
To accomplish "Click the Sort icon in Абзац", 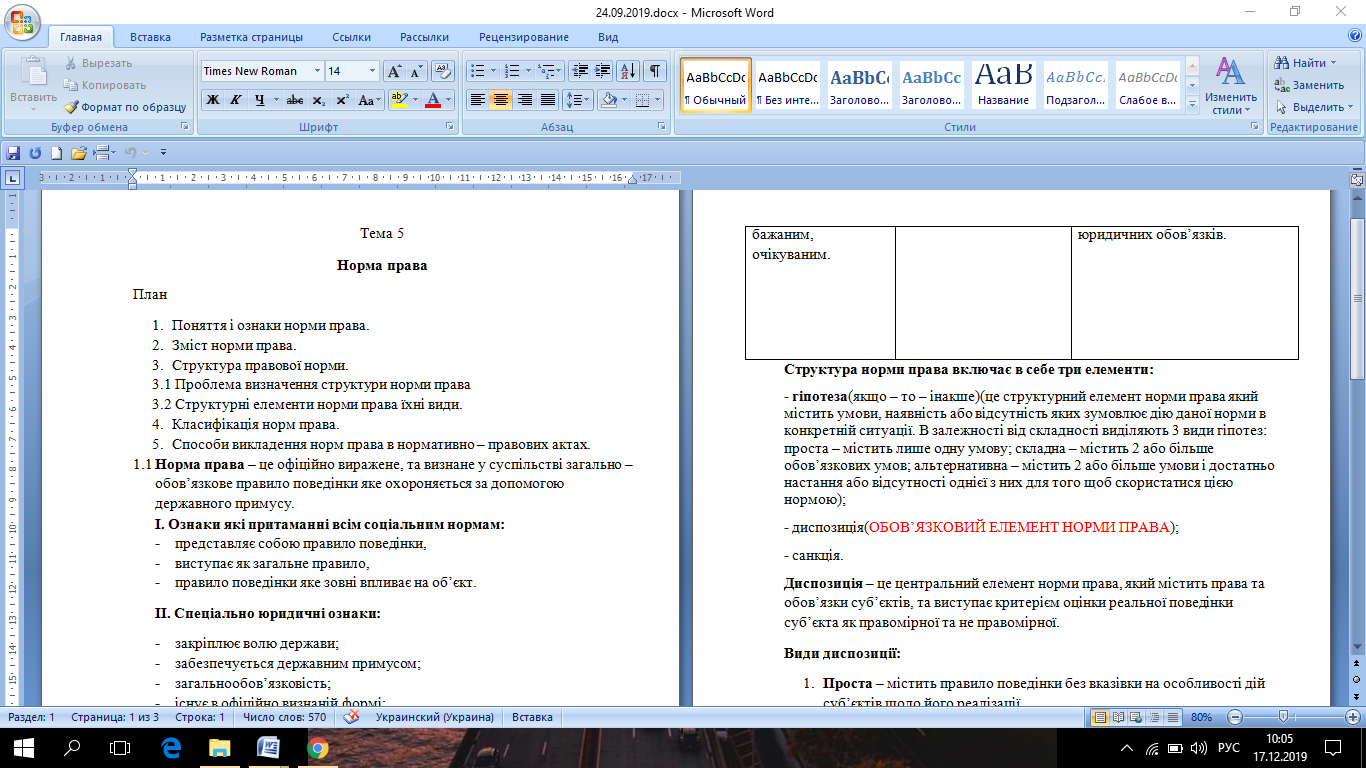I will pos(628,71).
